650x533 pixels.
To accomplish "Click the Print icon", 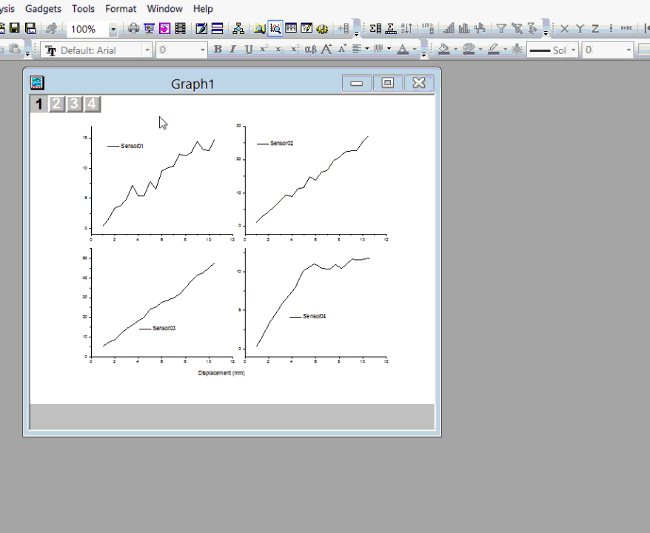I will (133, 28).
